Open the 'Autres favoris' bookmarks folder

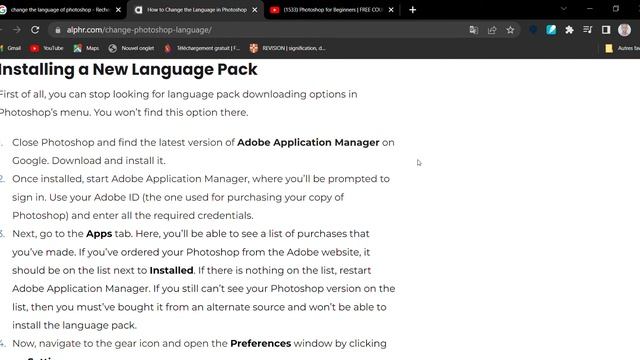click(622, 48)
